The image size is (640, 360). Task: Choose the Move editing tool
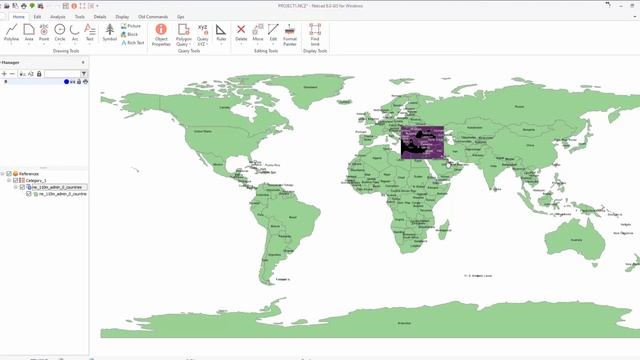[258, 32]
